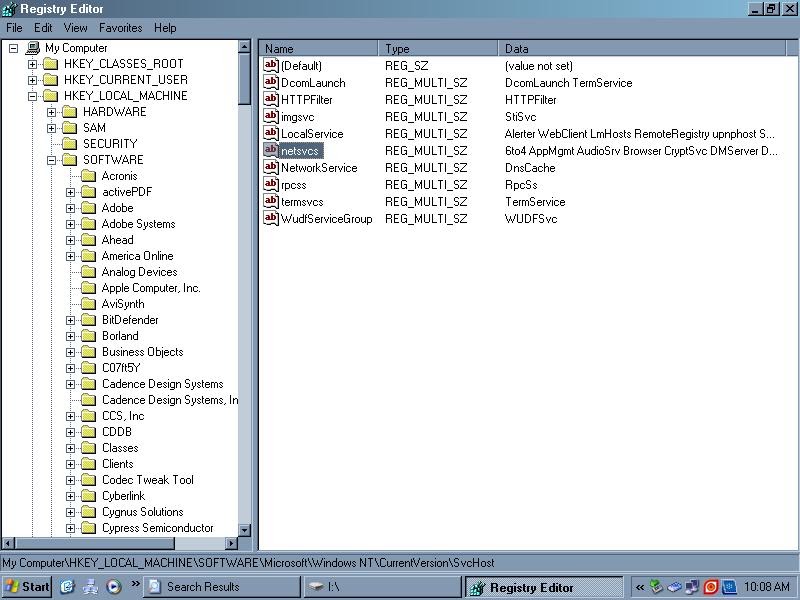Expand the HKEY_CLASSES_ROOT node

point(33,64)
